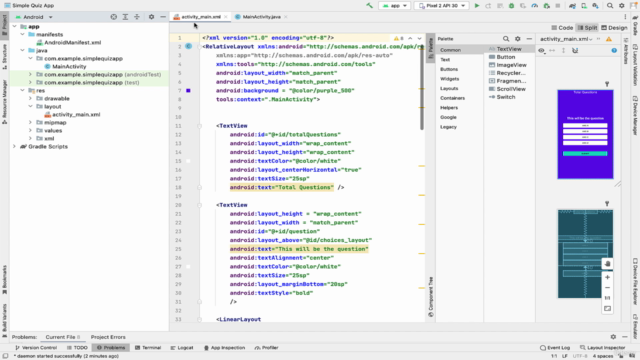This screenshot has height=360, width=640.
Task: Collapse the manifests folder
Action: point(22,34)
